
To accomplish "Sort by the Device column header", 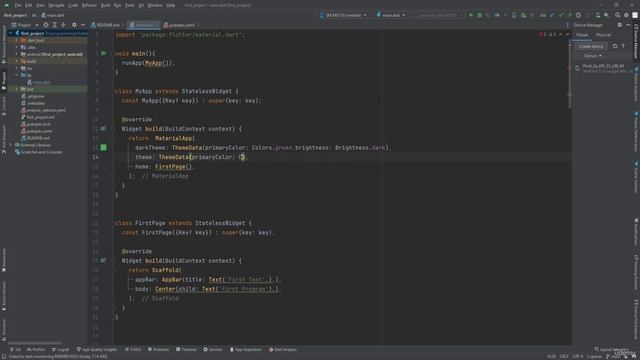I will tap(593, 56).
